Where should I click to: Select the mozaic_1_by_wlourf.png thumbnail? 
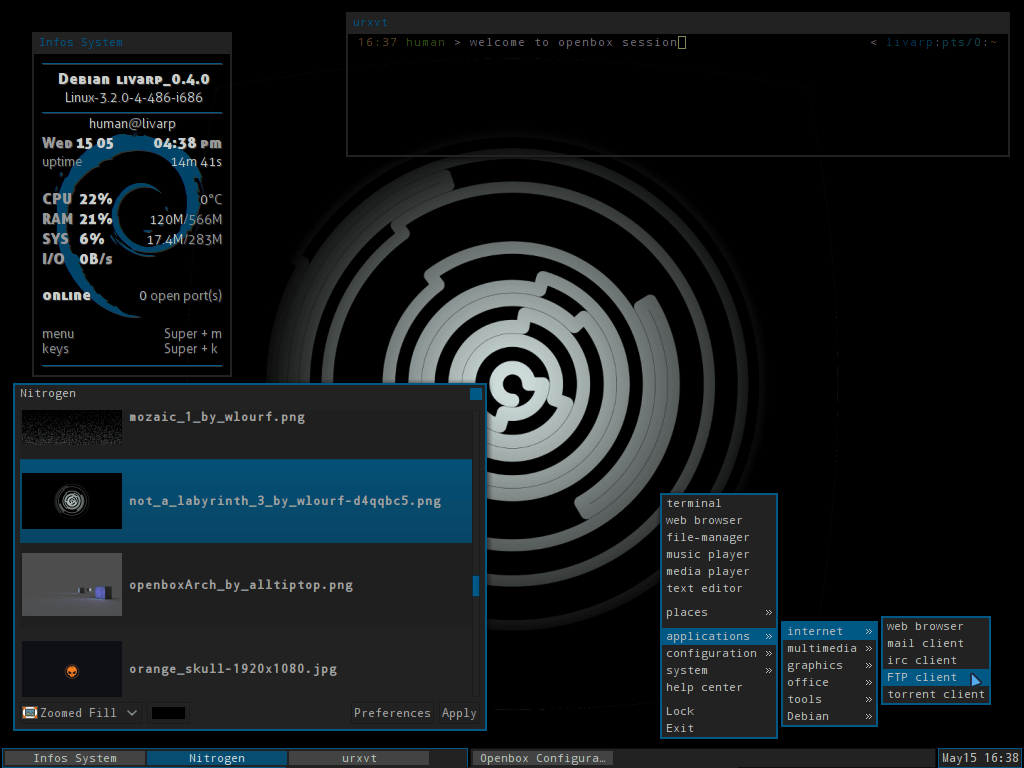point(72,428)
